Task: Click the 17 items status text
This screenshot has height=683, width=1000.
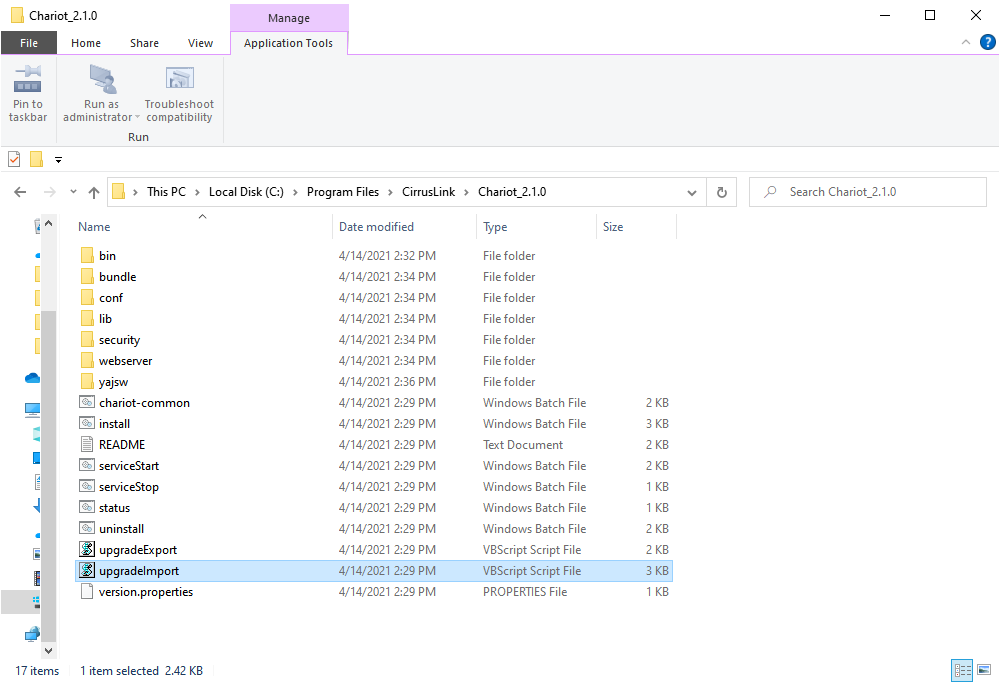Action: tap(37, 671)
